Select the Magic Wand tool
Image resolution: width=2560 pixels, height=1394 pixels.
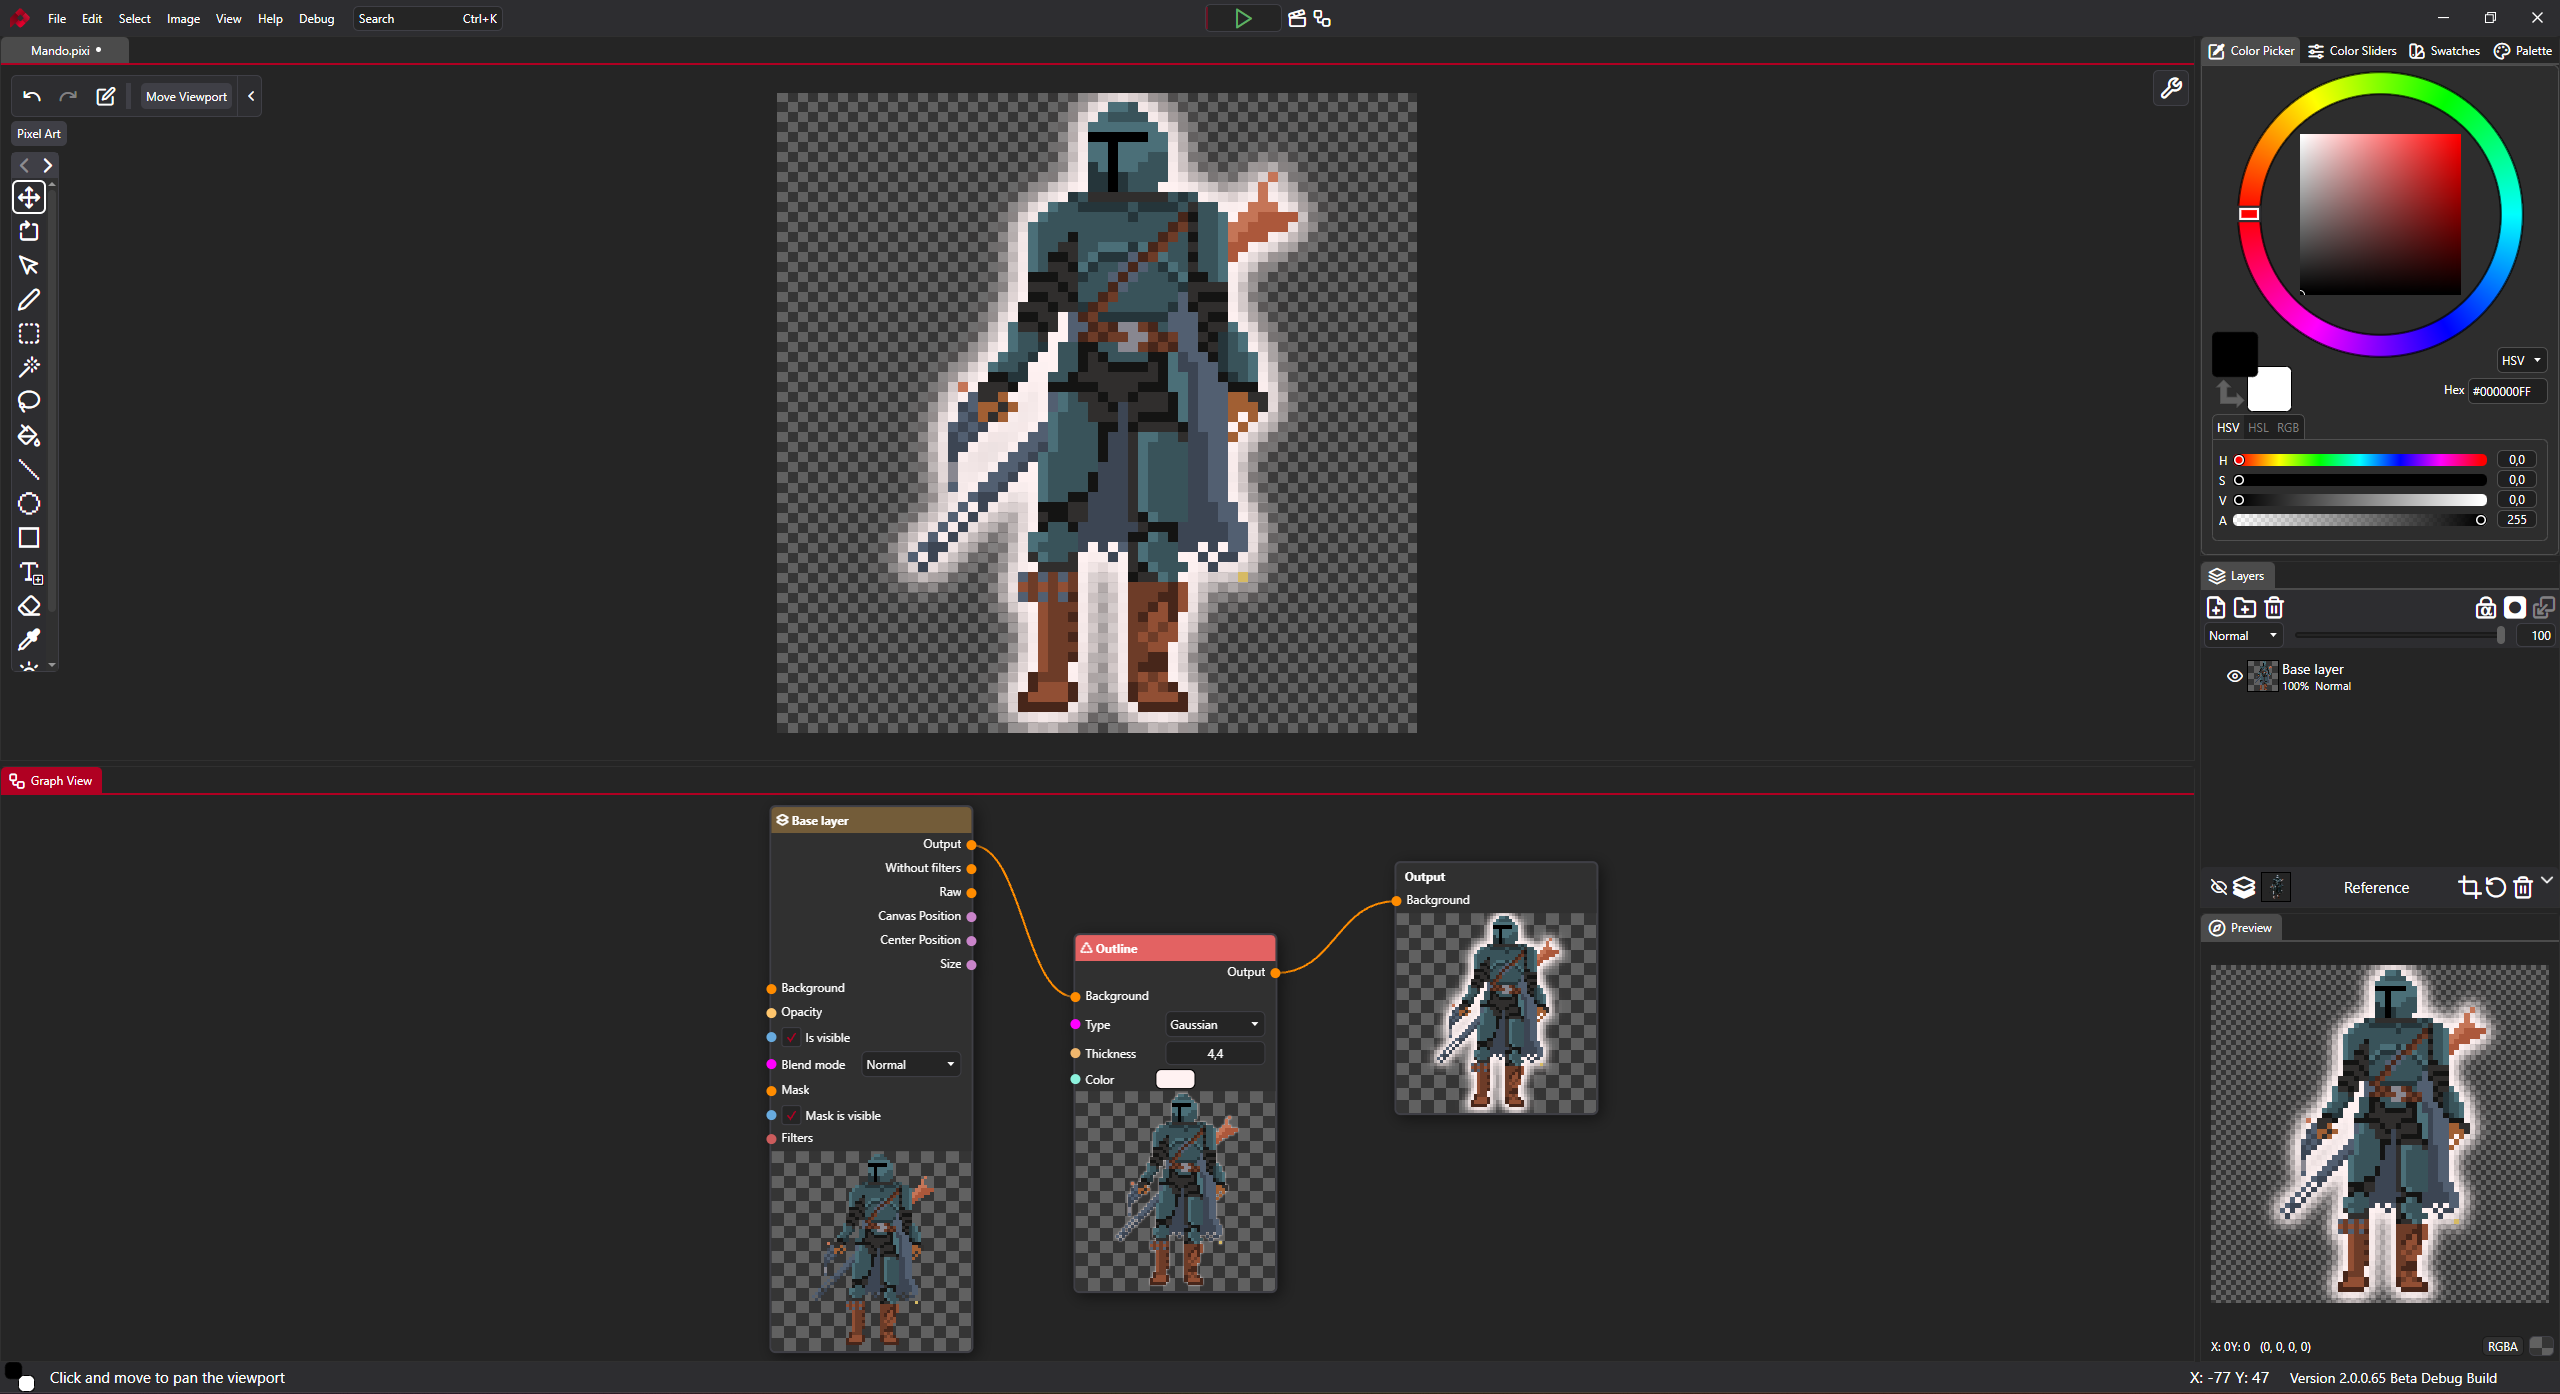tap(29, 367)
